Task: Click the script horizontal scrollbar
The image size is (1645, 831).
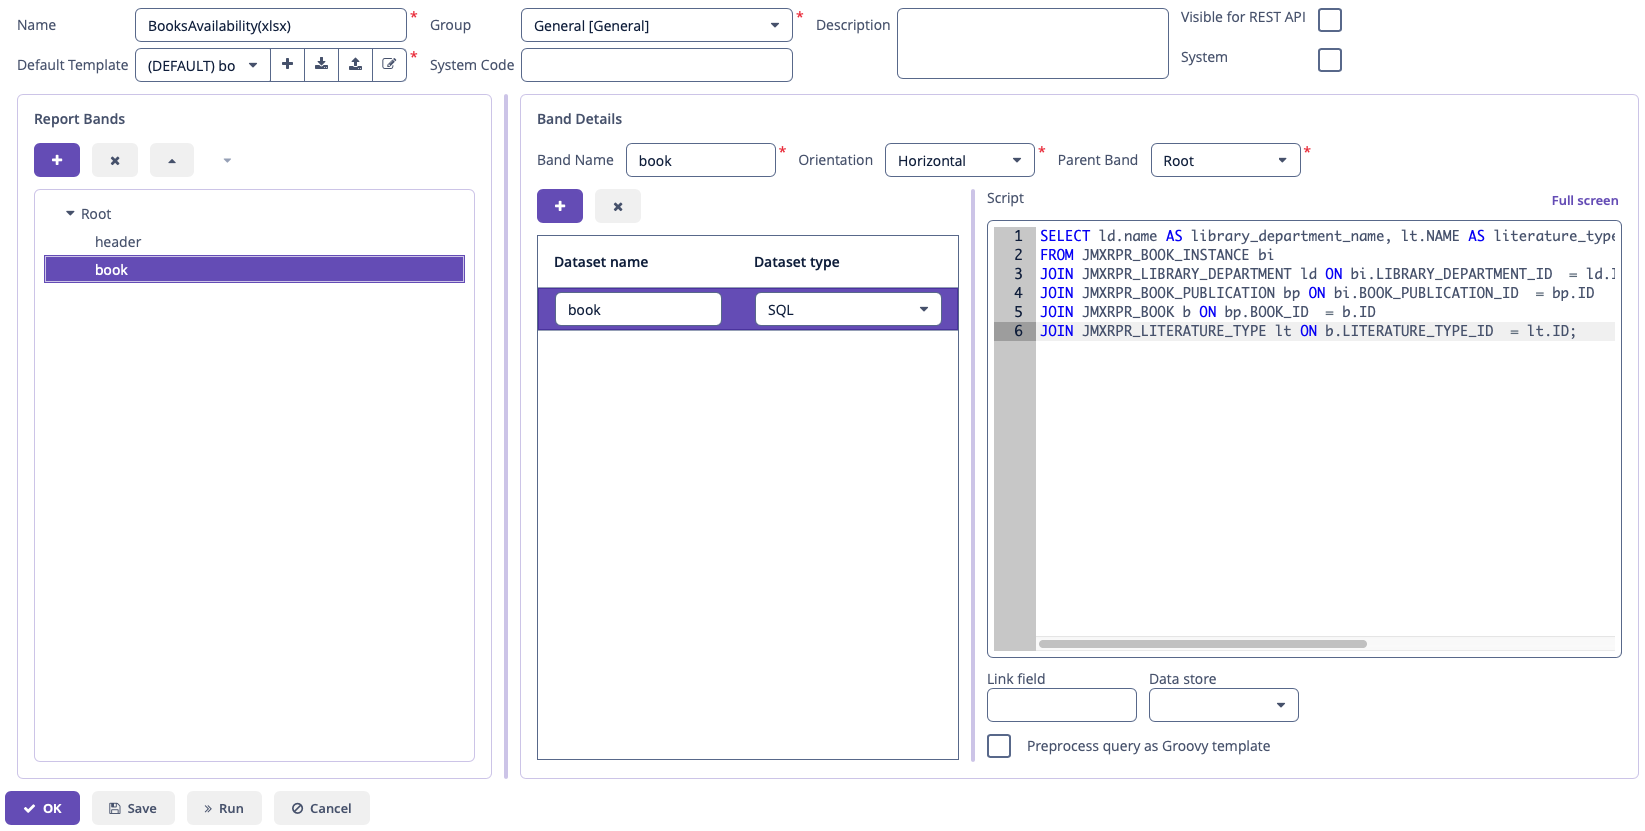Action: [x=1203, y=644]
